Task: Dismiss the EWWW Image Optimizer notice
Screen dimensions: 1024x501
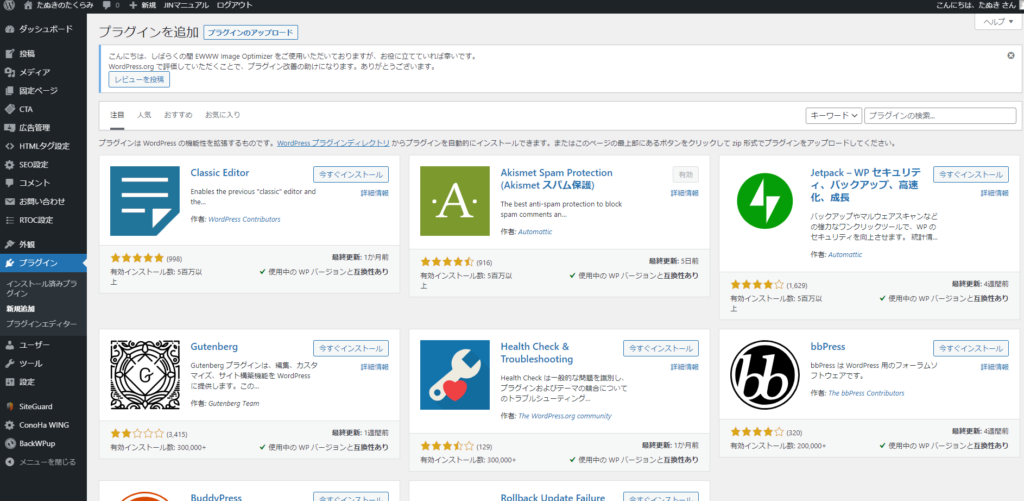Action: 1011,56
